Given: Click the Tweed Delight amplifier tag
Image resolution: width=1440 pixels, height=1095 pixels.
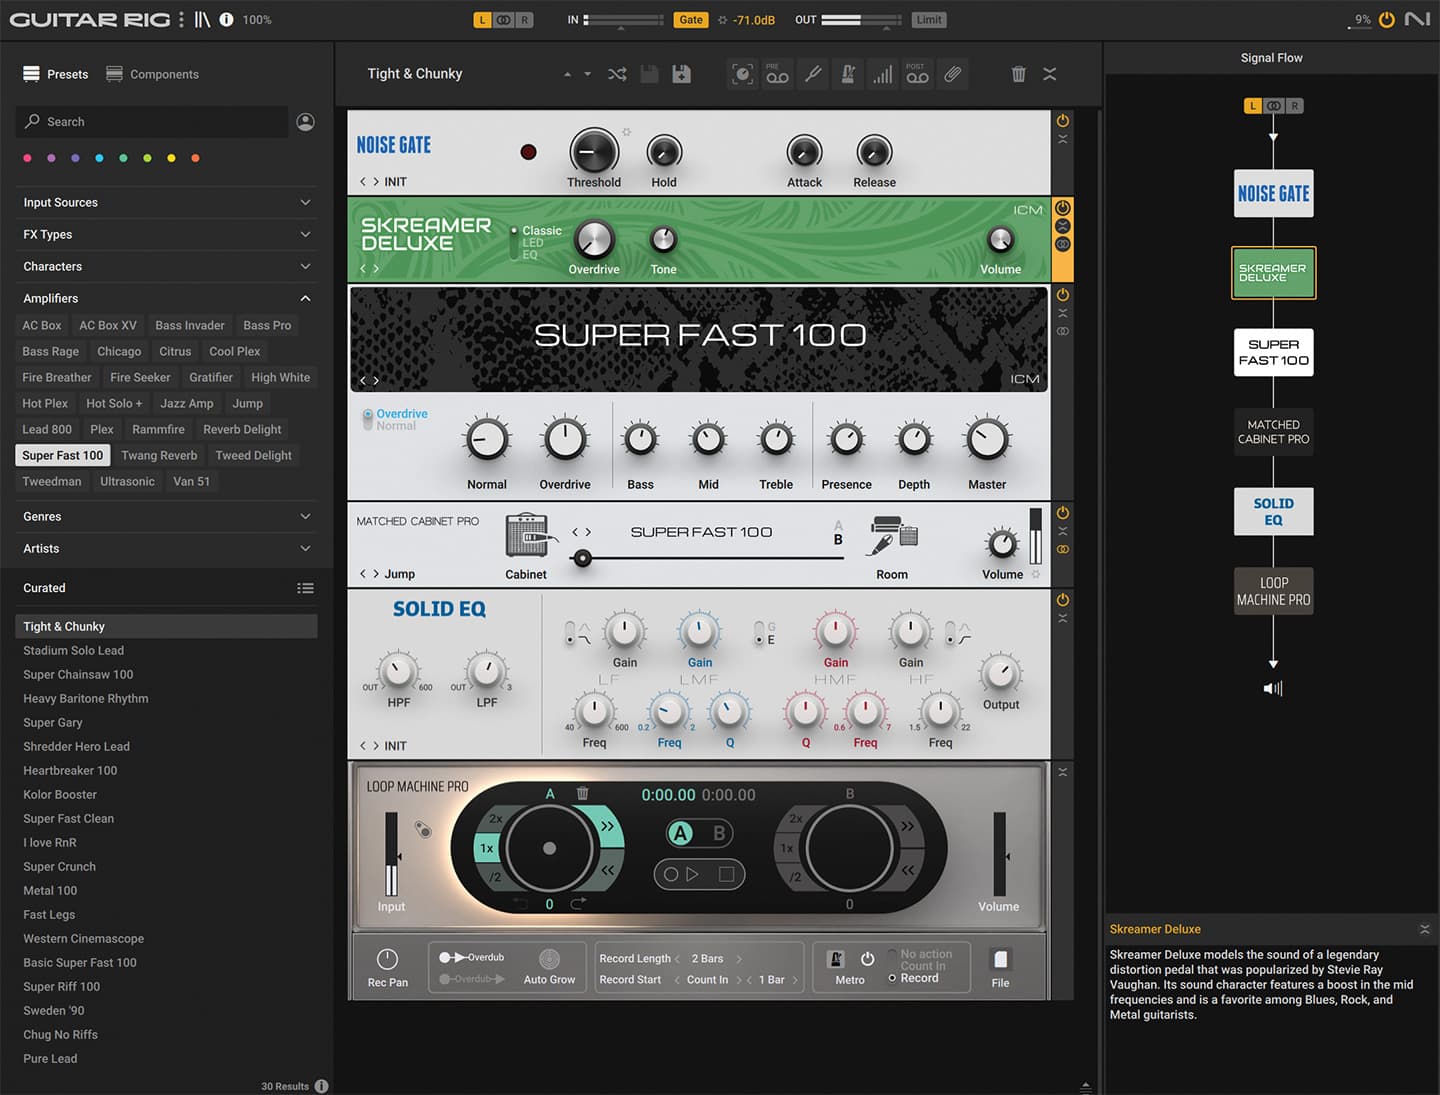Looking at the screenshot, I should point(253,455).
